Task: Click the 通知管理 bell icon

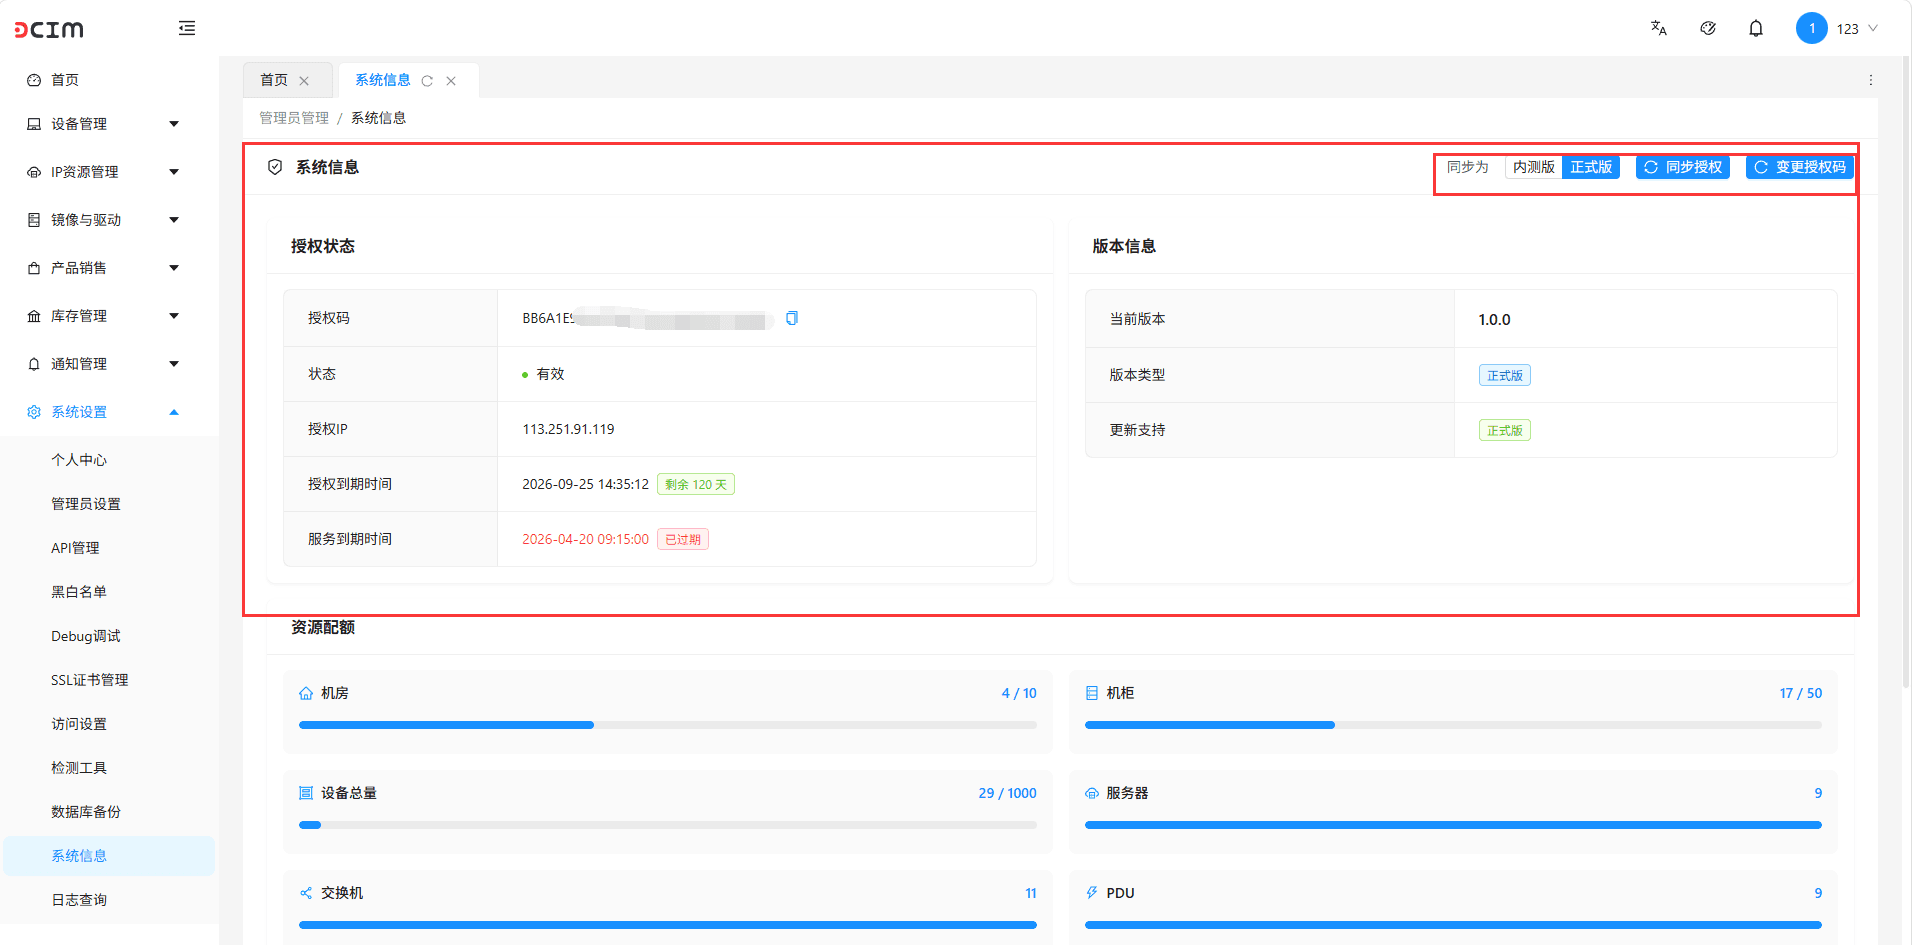Action: point(34,364)
